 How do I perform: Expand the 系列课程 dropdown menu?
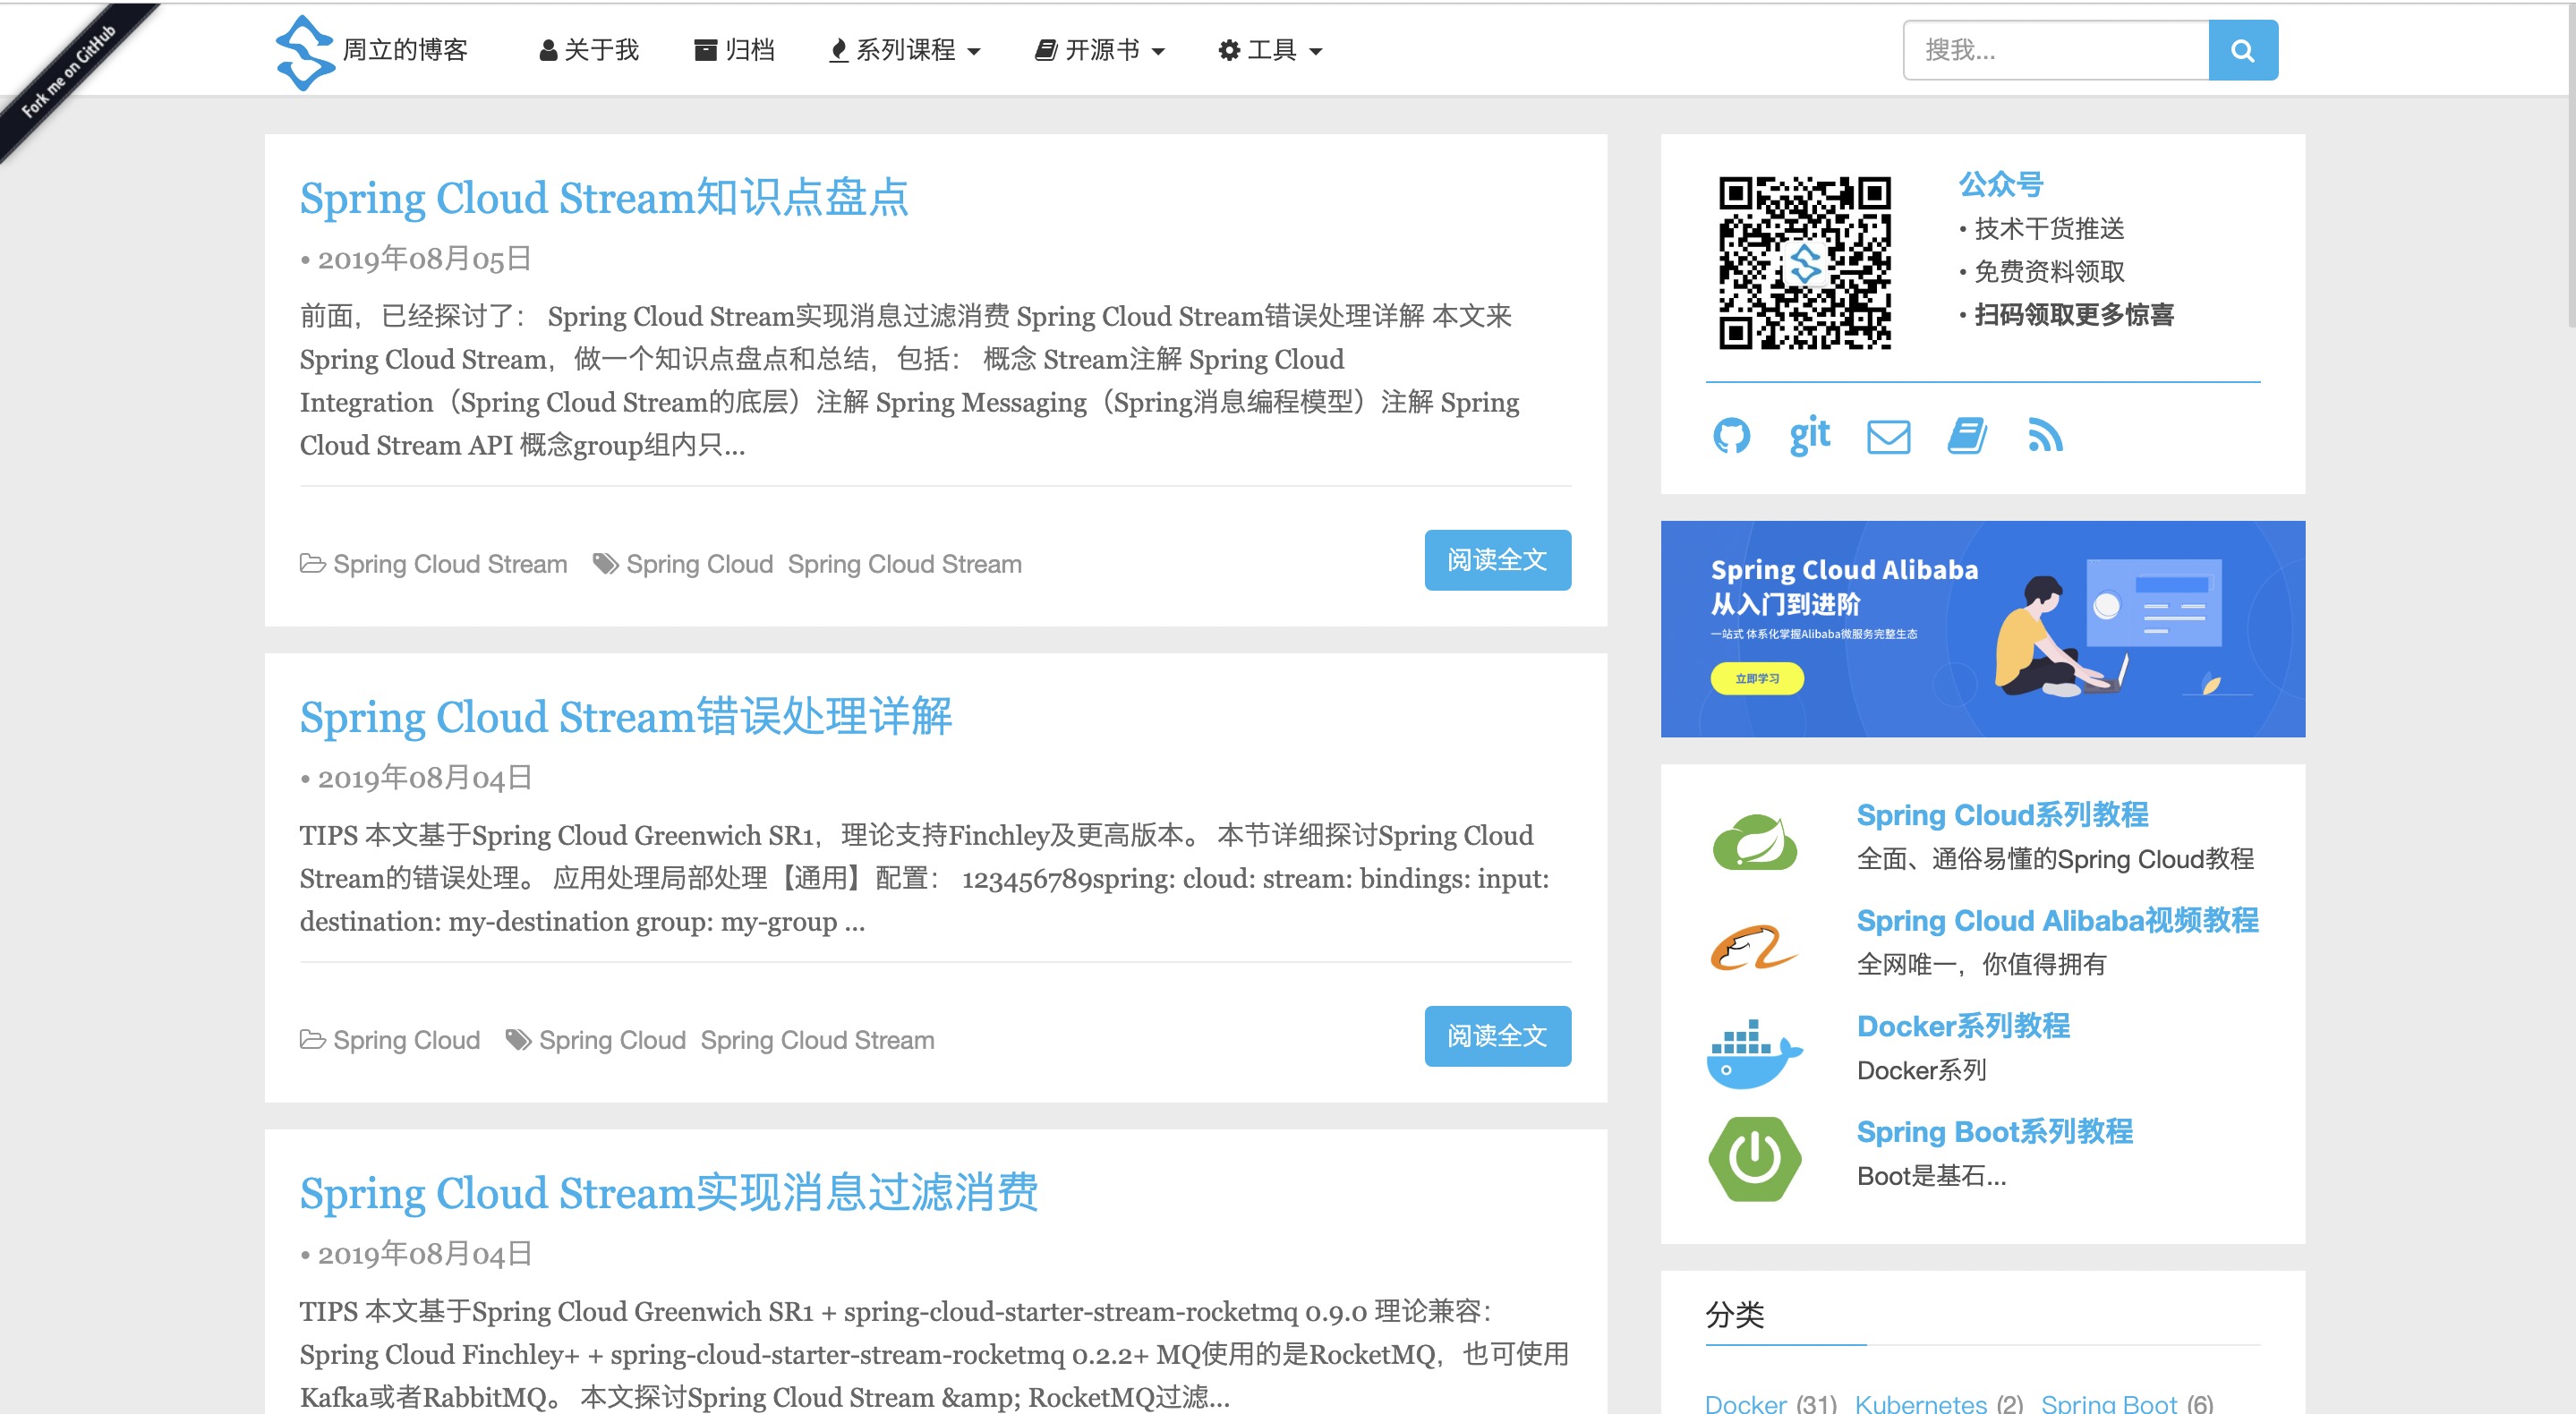905,50
